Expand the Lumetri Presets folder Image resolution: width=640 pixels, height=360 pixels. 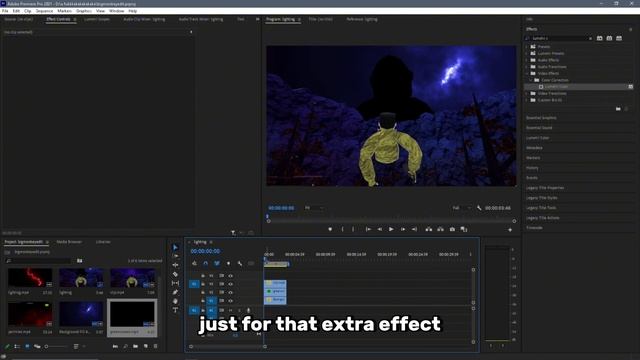click(527, 53)
